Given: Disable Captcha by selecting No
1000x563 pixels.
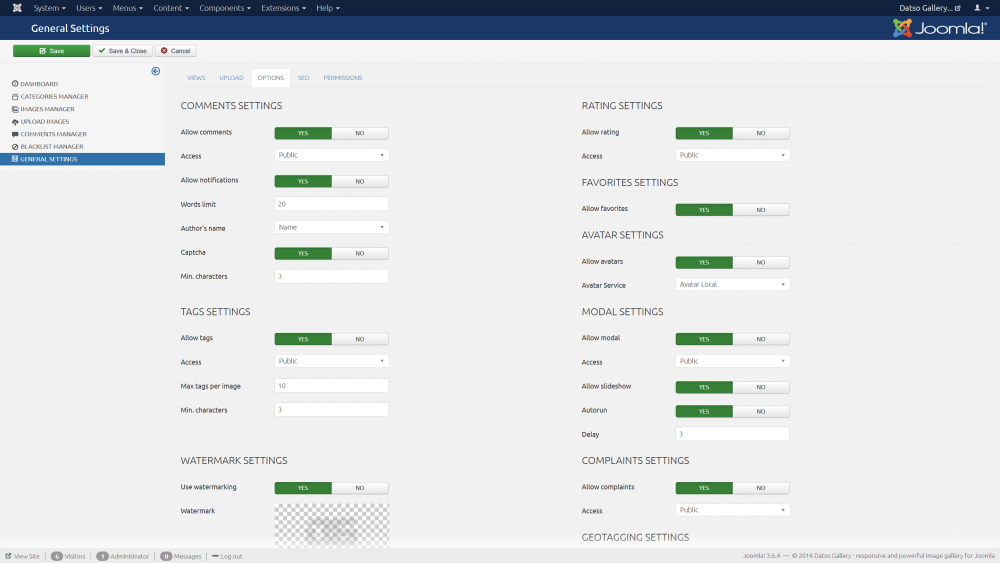Looking at the screenshot, I should (360, 253).
